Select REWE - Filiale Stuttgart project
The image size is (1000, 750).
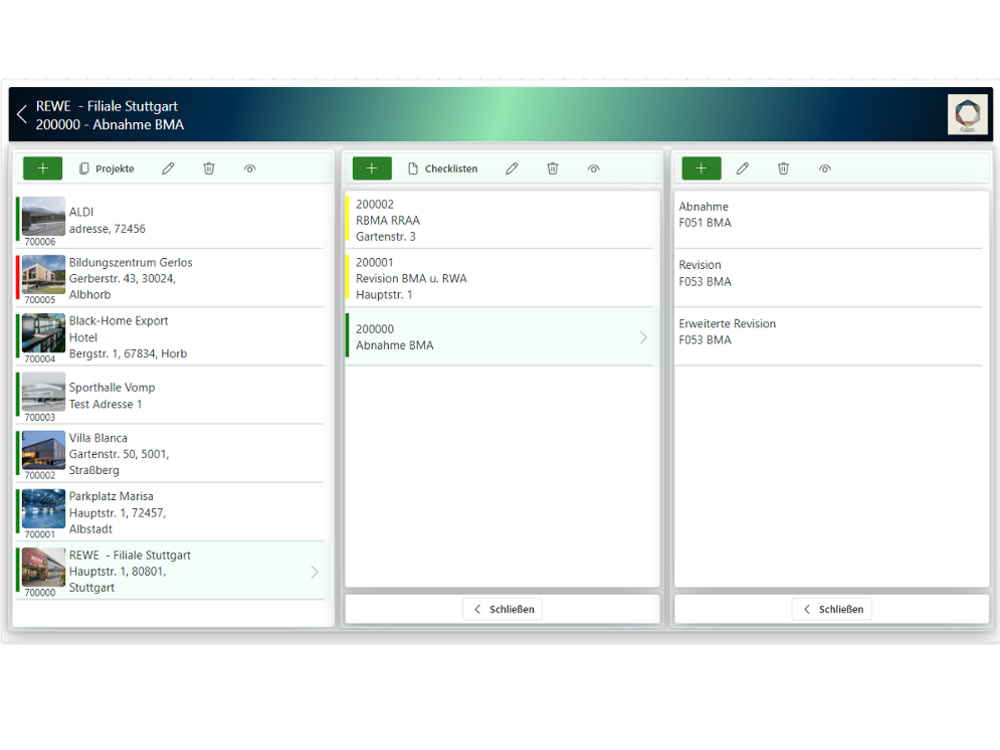tap(170, 571)
